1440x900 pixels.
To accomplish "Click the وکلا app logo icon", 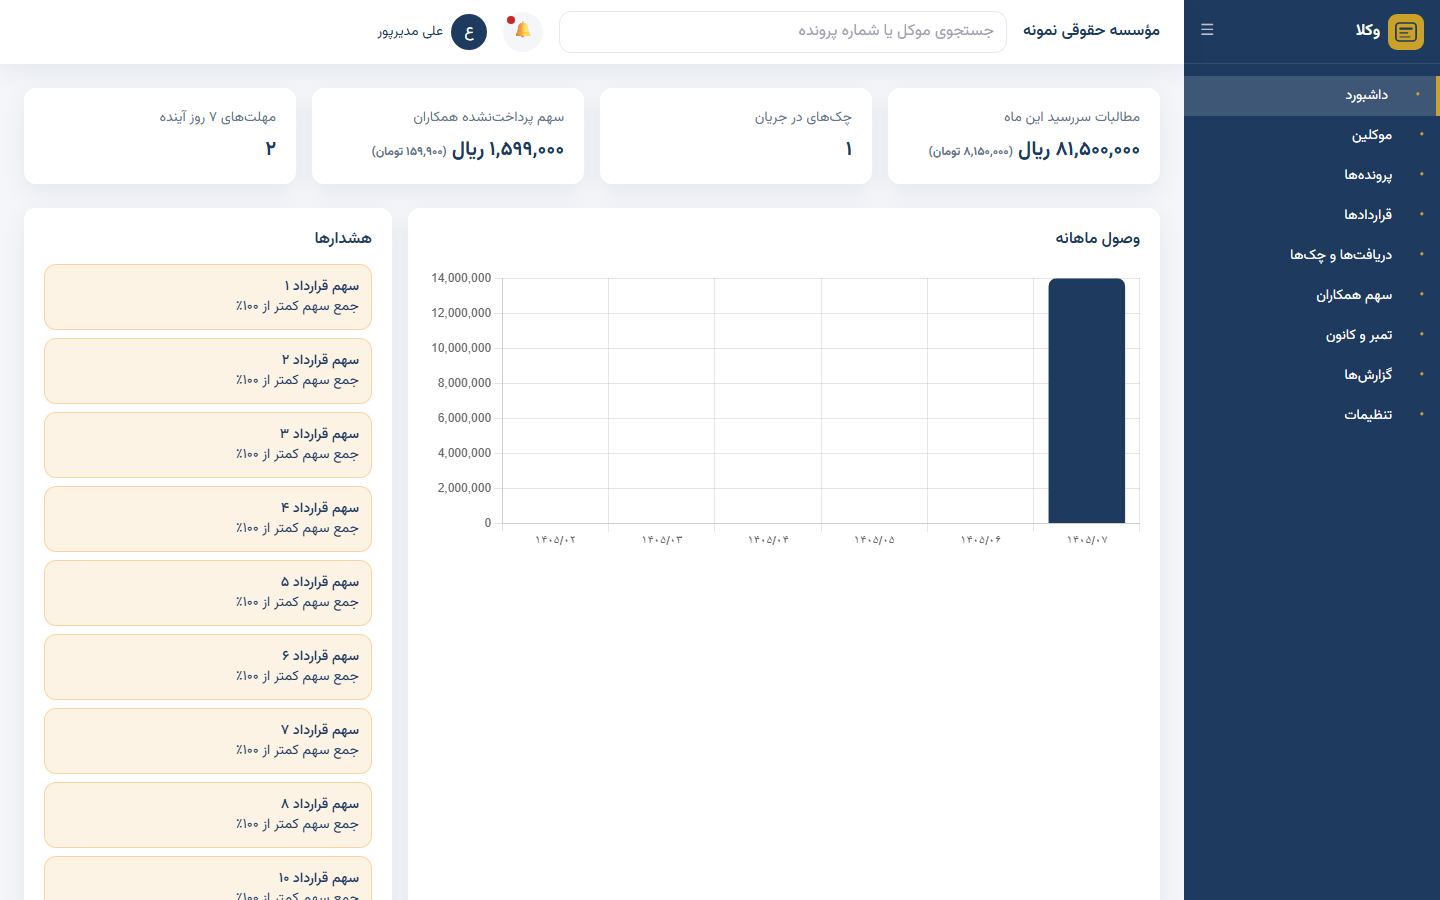I will 1406,32.
